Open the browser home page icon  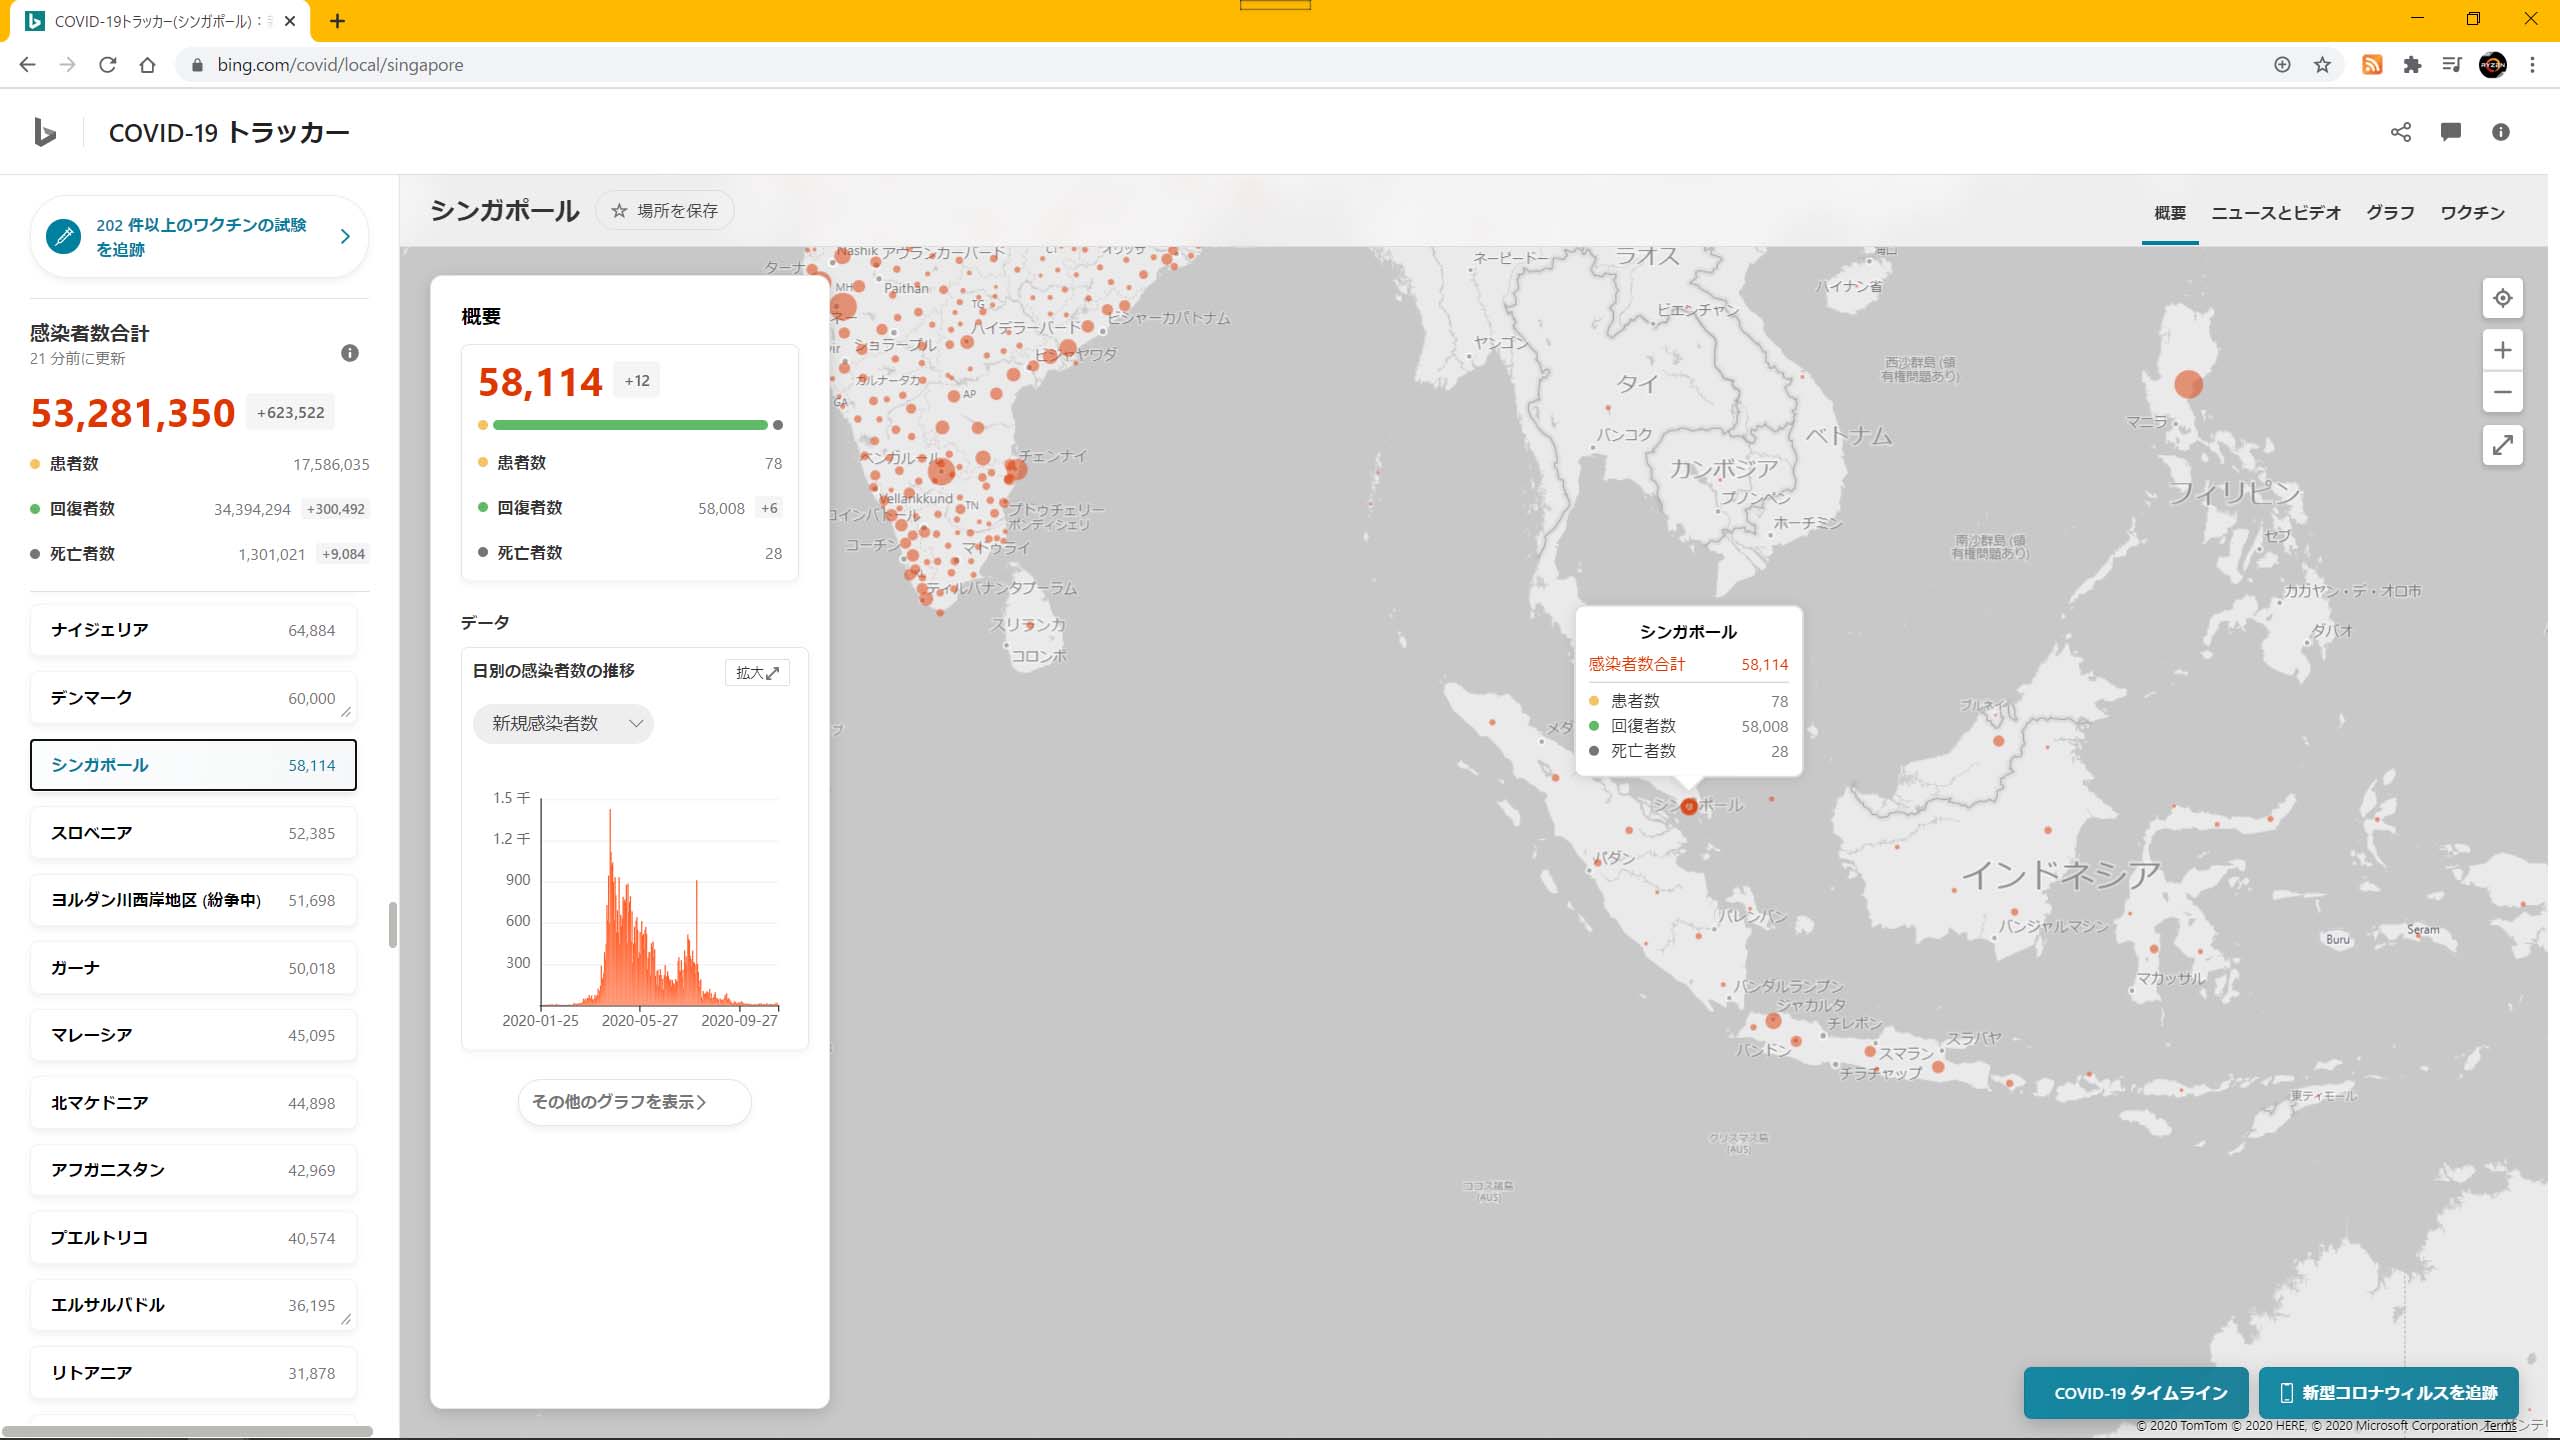147,65
